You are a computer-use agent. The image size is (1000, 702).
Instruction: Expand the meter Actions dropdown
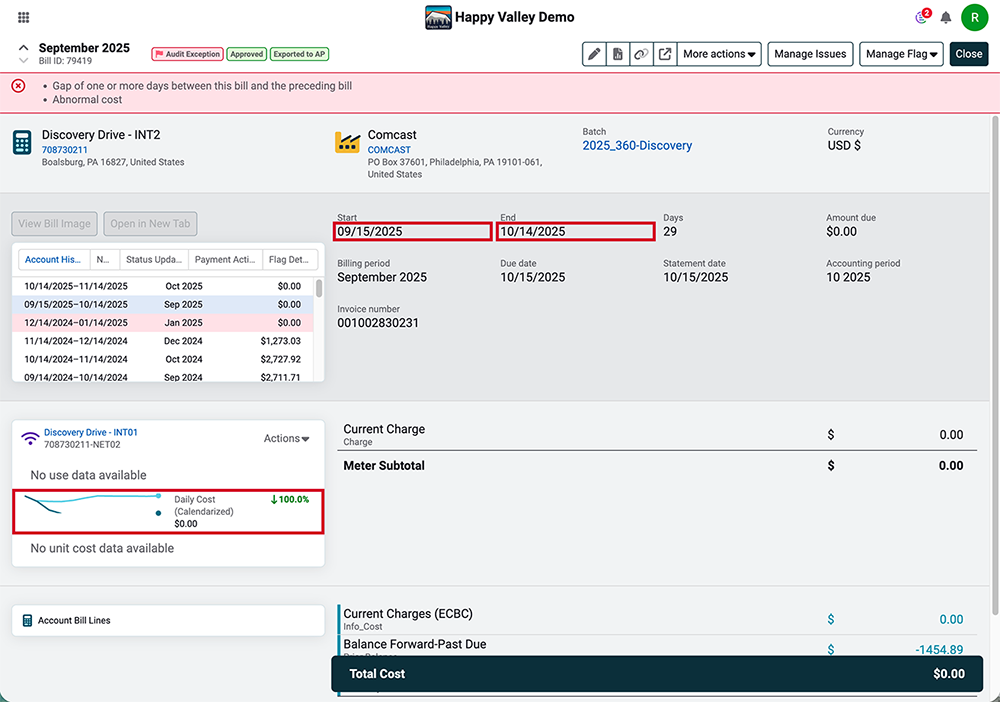pyautogui.click(x=286, y=438)
